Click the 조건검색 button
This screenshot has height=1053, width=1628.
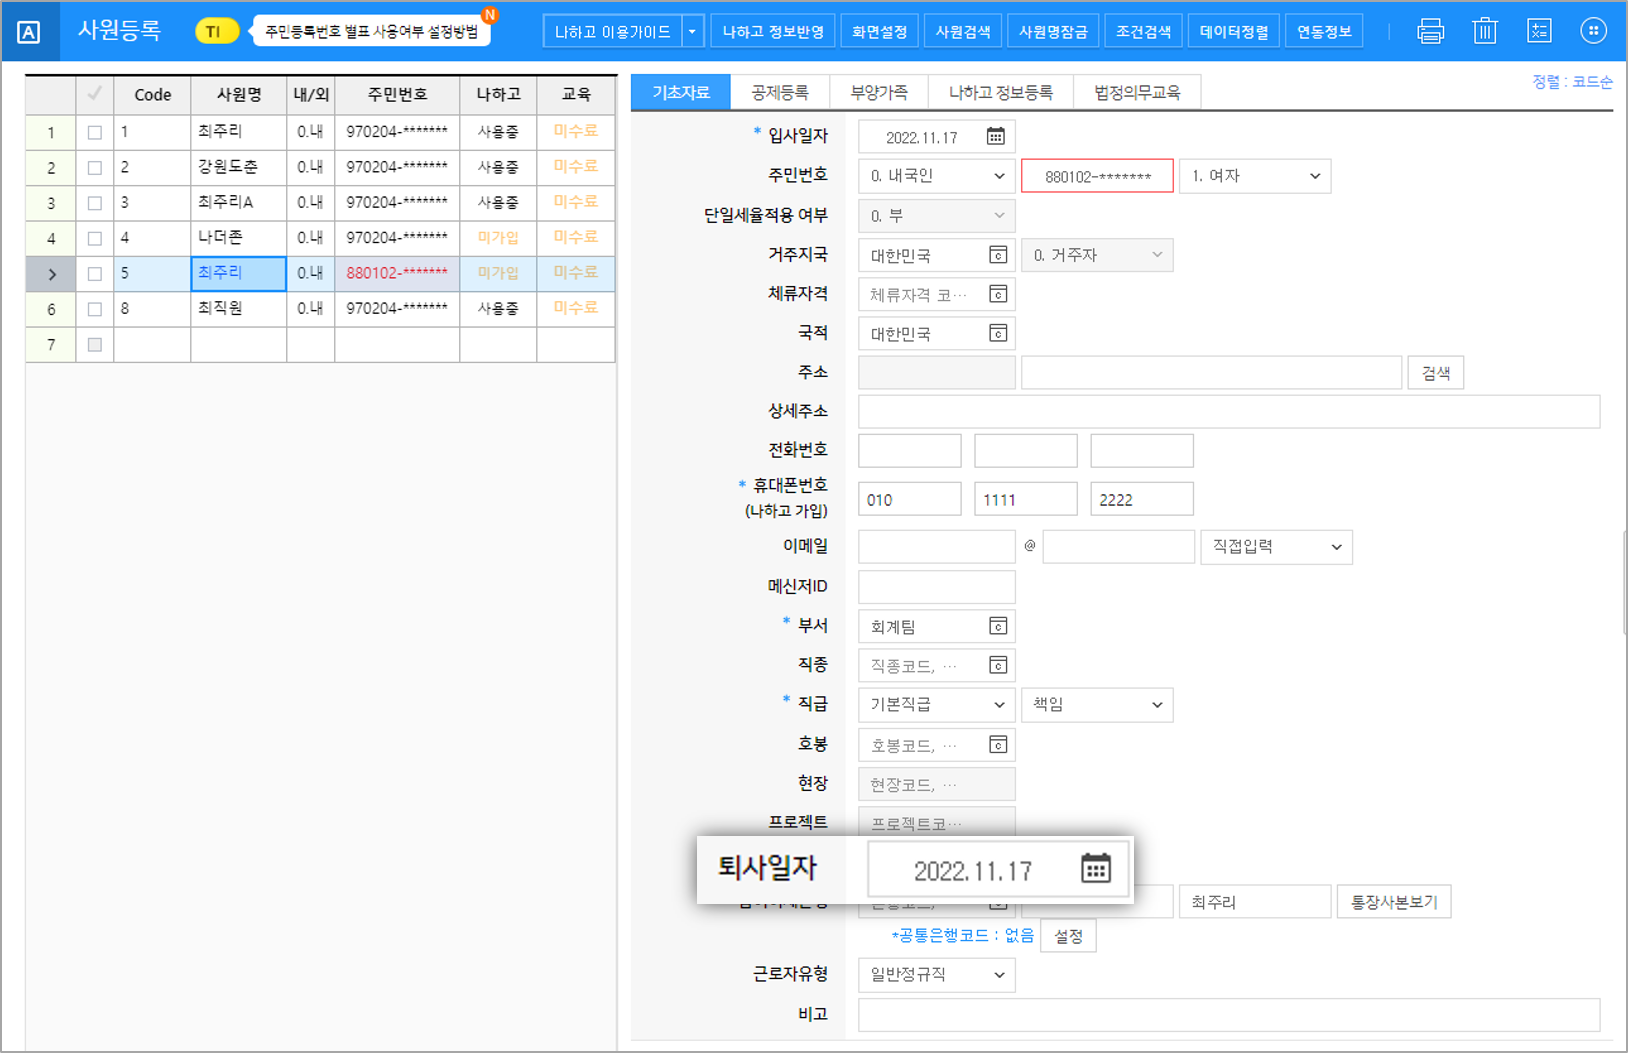click(x=1143, y=32)
